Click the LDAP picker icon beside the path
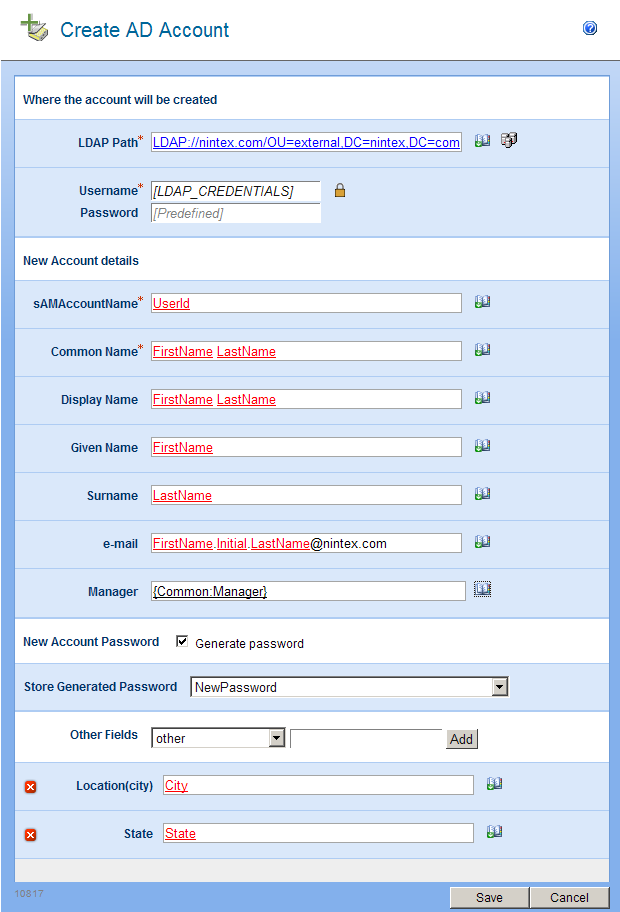The height and width of the screenshot is (912, 620). (508, 141)
